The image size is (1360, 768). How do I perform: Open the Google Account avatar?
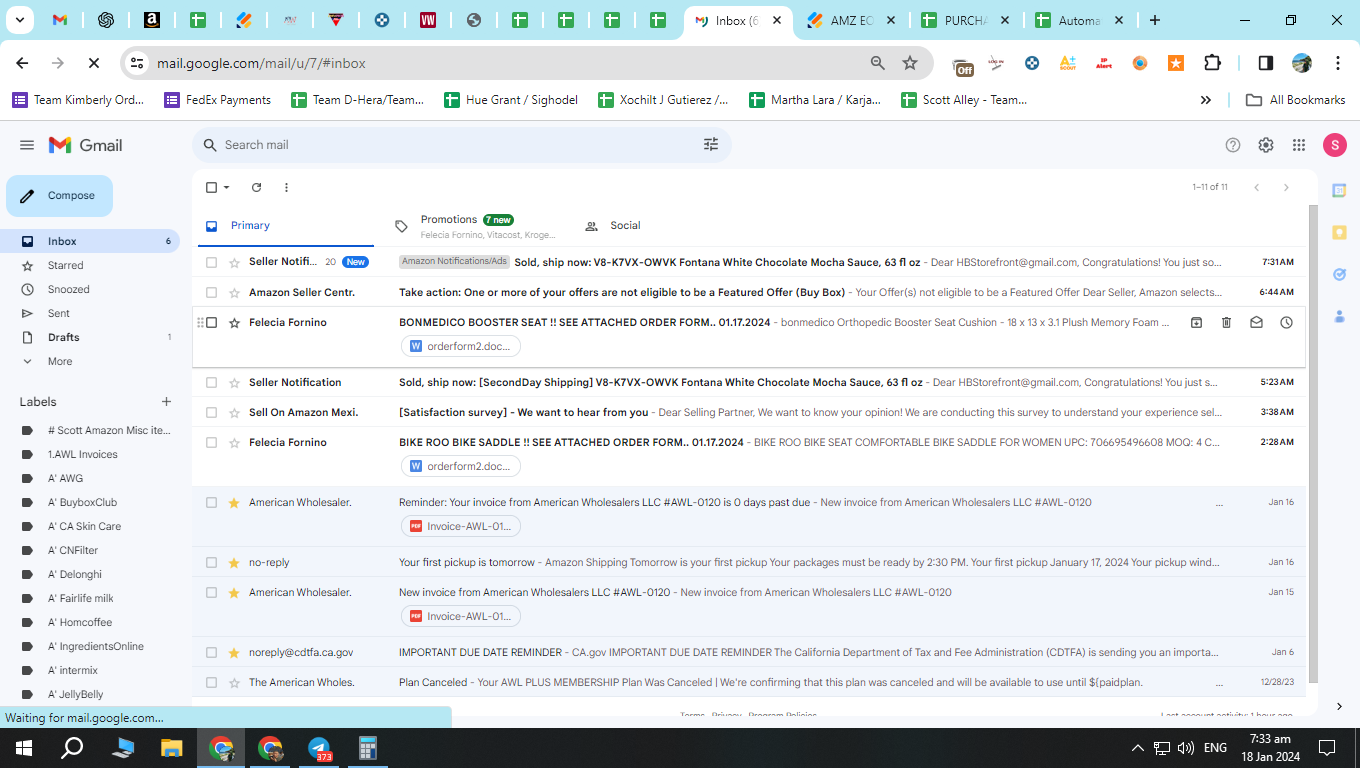tap(1335, 145)
